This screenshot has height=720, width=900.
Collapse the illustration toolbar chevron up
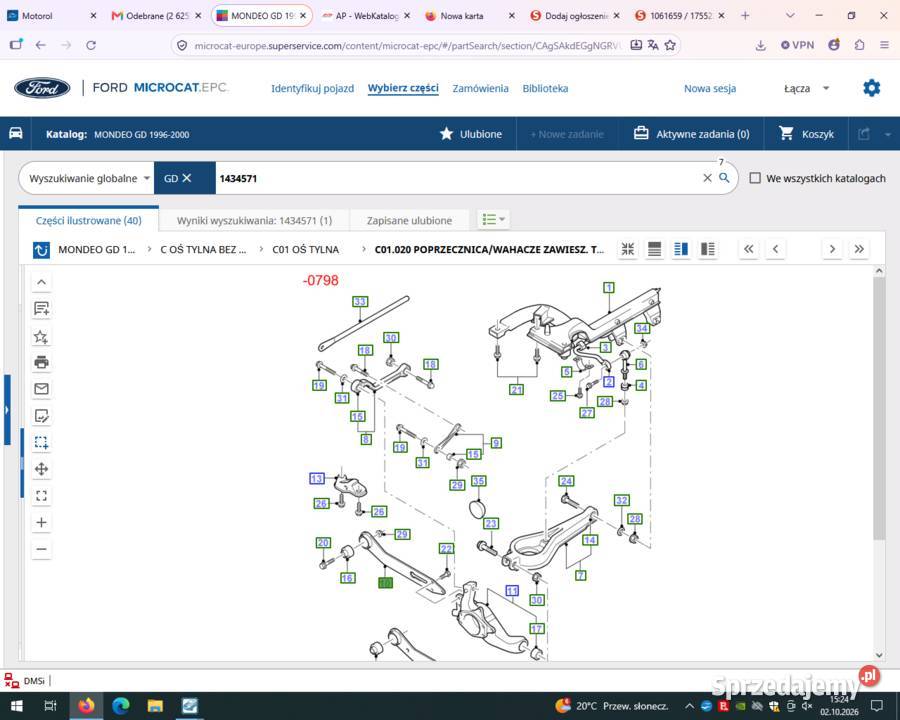point(41,282)
